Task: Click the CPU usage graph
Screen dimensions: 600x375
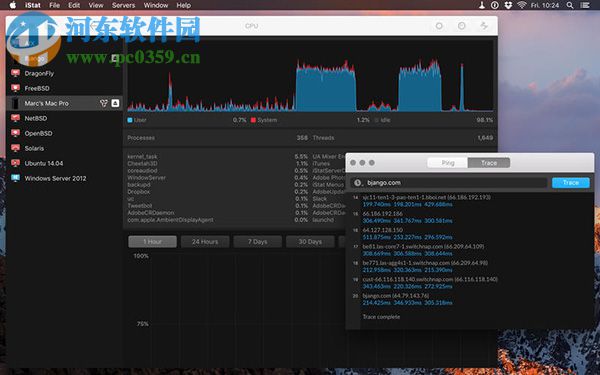Action: (310, 76)
